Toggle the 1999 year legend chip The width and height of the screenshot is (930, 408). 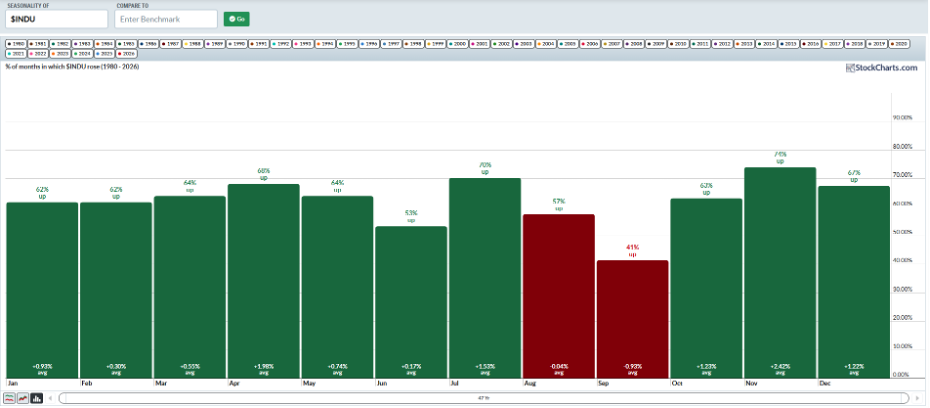click(436, 44)
